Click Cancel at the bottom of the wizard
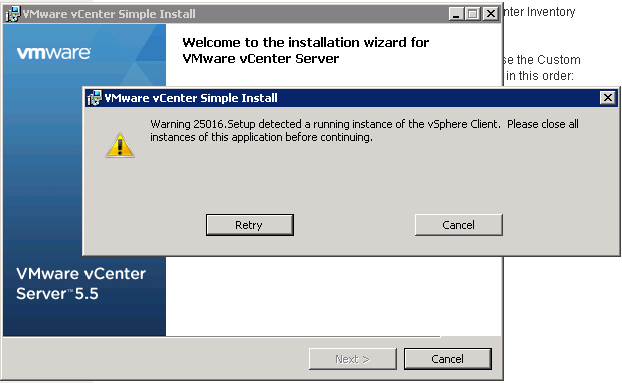This screenshot has width=622, height=383. click(447, 359)
